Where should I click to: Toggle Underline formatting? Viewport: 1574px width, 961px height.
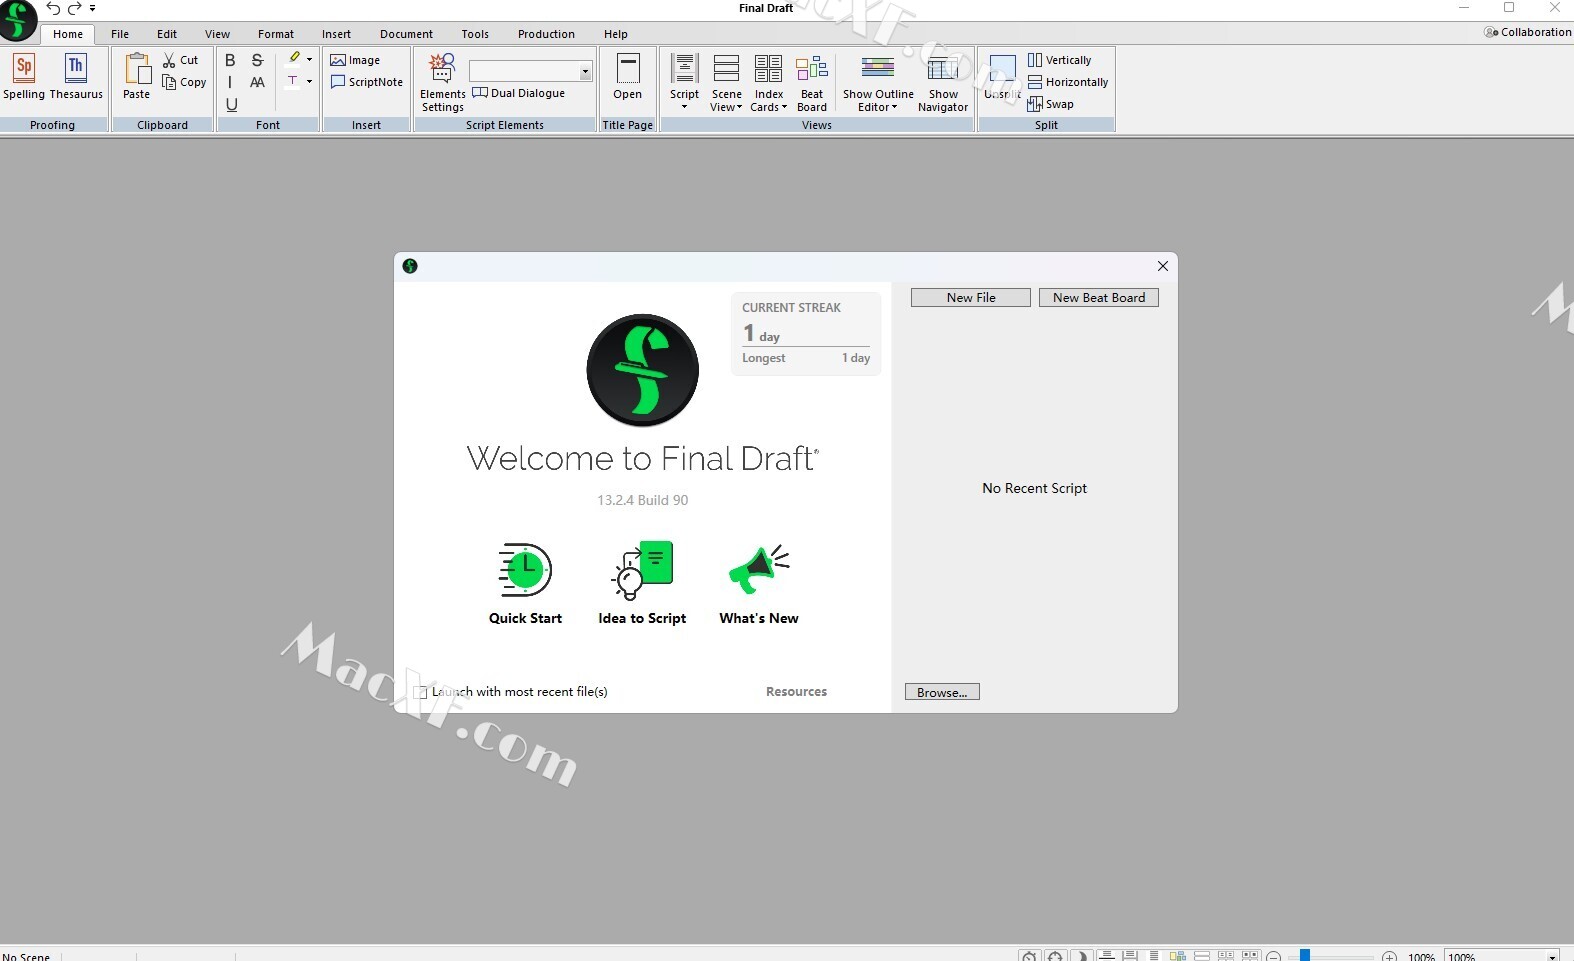click(231, 104)
